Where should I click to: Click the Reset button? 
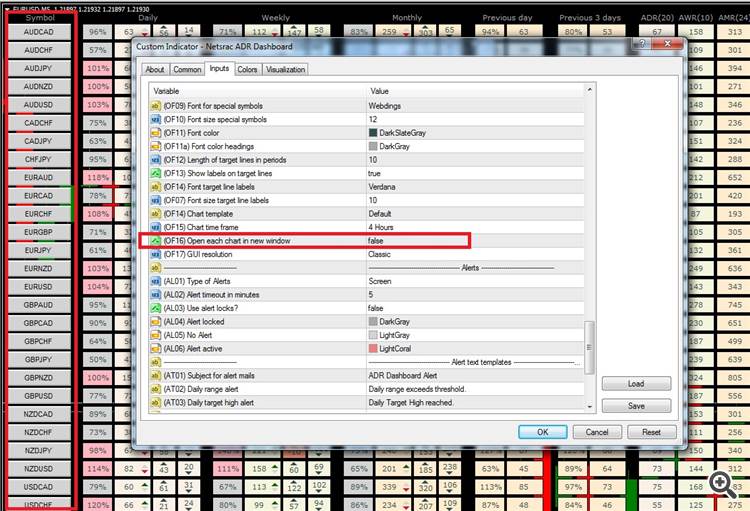coord(651,432)
